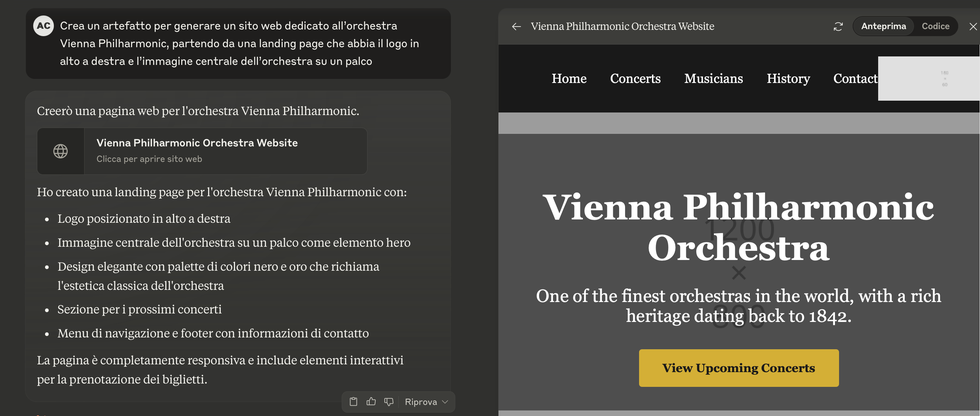
Task: Open the Riprova retry dropdown
Action: tap(426, 402)
